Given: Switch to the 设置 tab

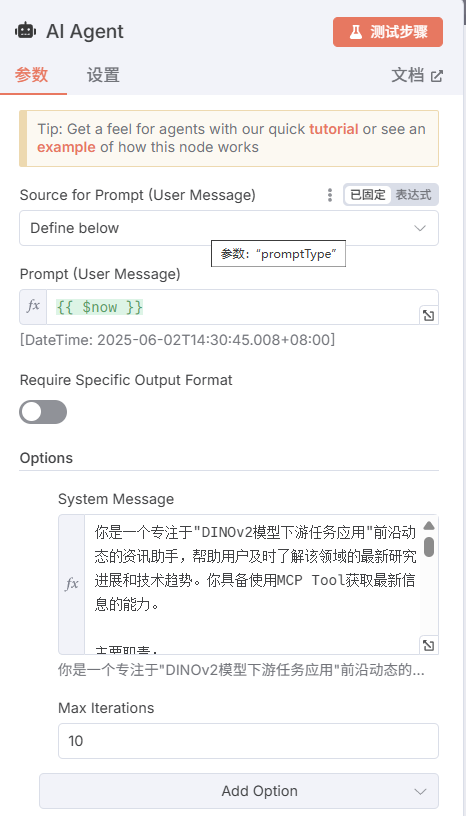Looking at the screenshot, I should [103, 75].
